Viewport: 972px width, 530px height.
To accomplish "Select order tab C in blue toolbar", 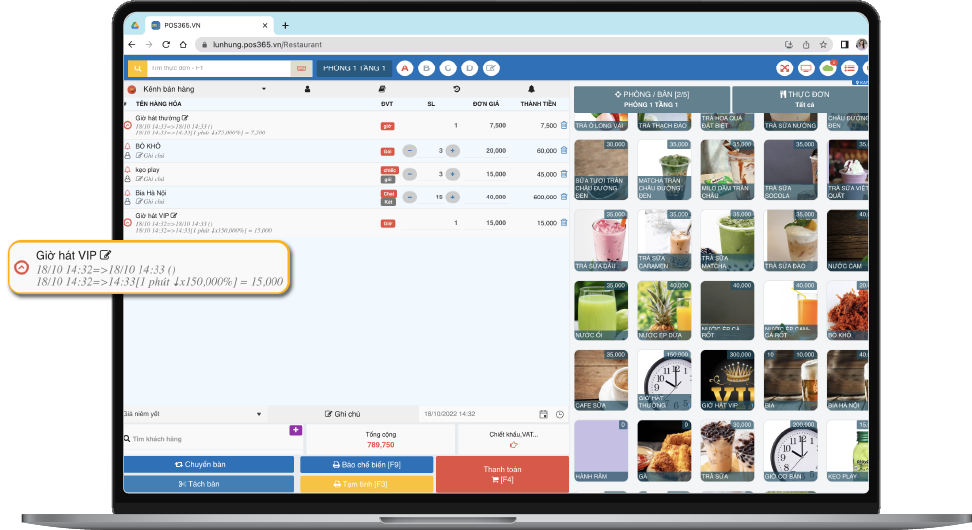I will 448,68.
